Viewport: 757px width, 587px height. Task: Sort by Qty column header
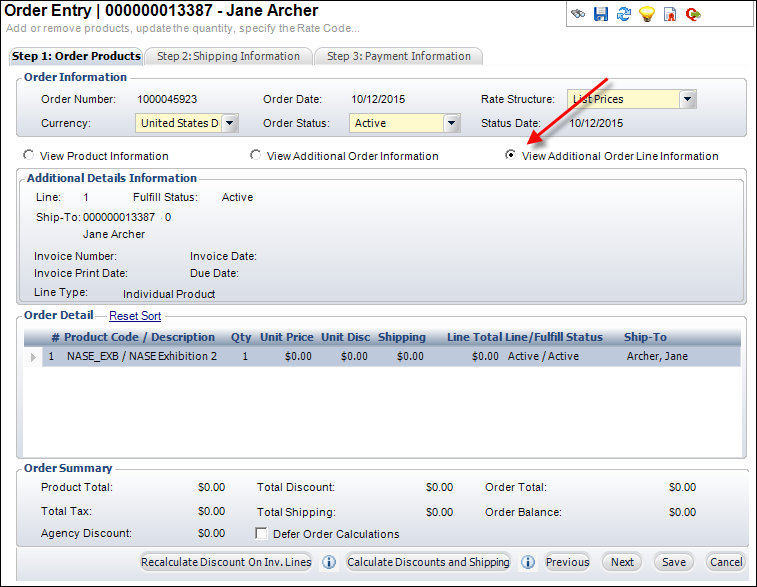pyautogui.click(x=240, y=337)
